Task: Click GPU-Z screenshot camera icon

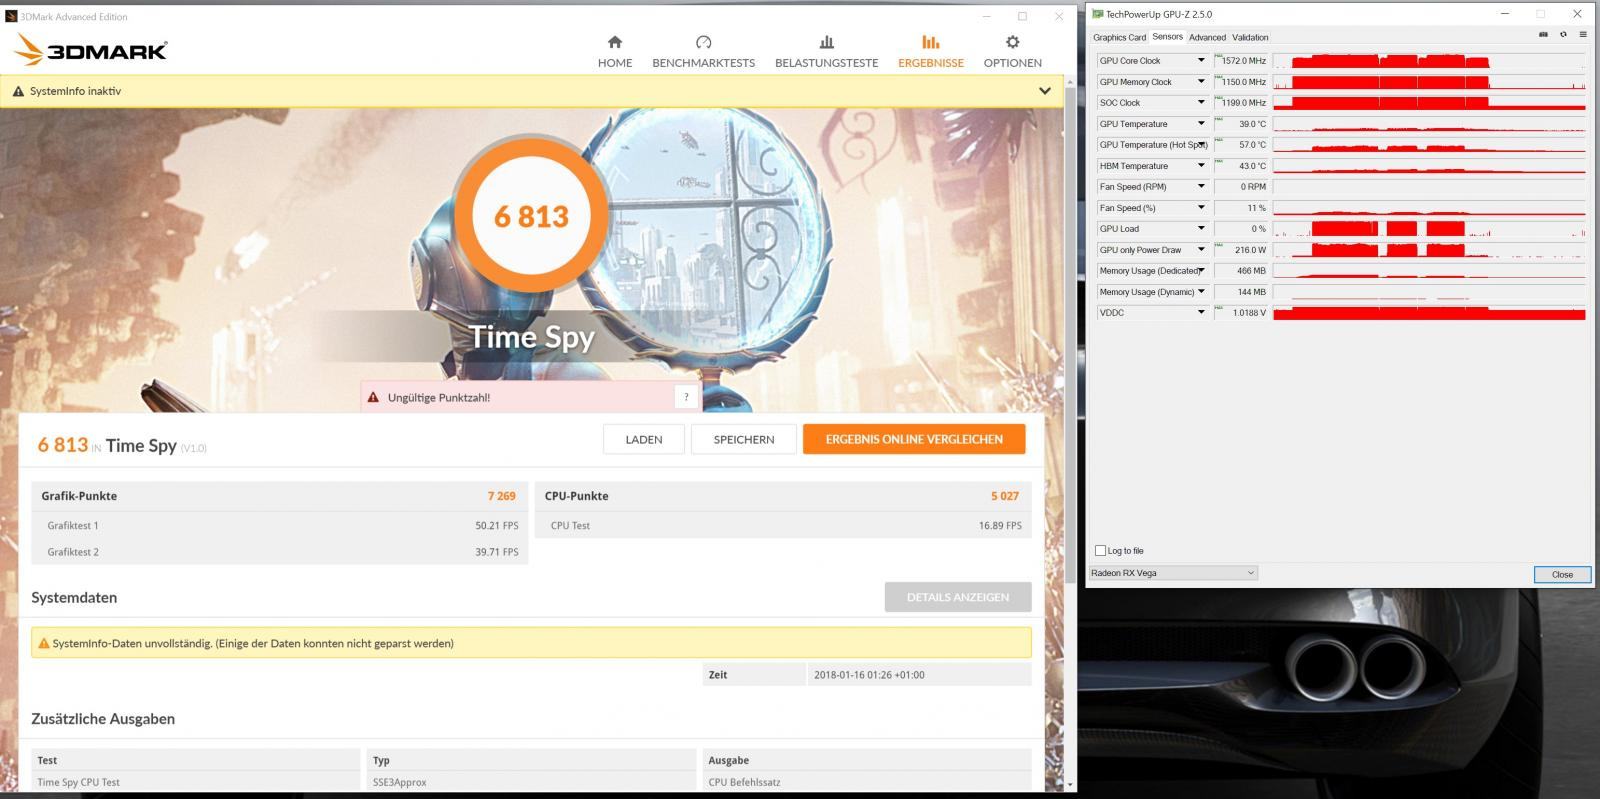Action: (1543, 35)
